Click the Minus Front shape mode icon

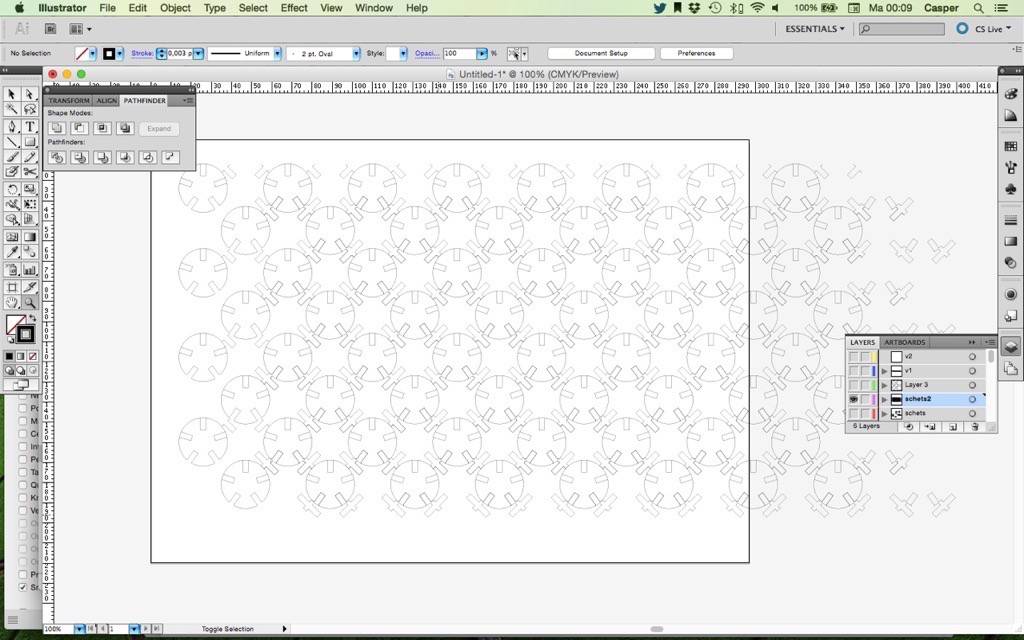80,129
